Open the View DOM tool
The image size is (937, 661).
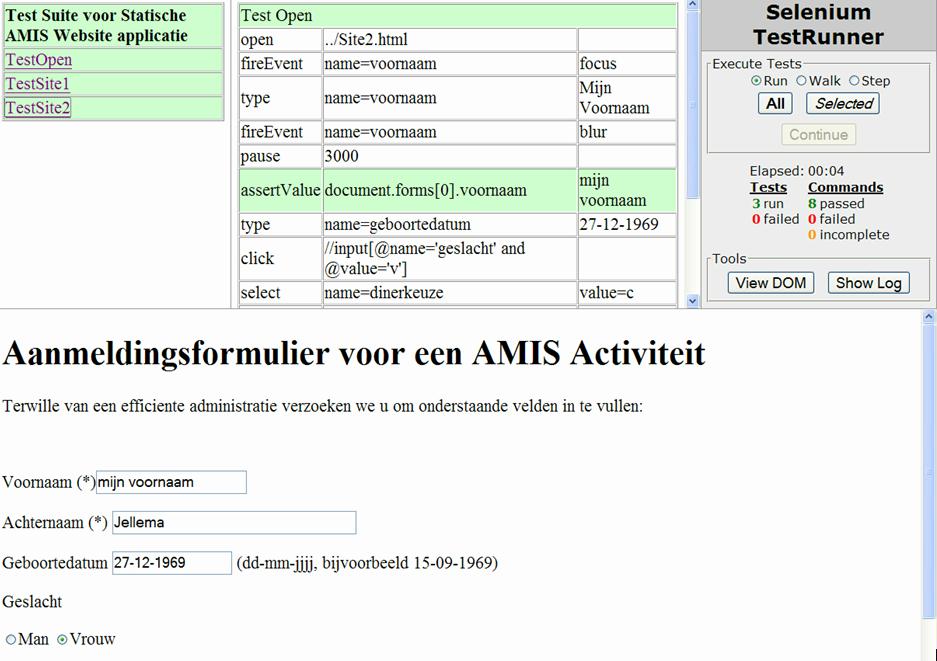[770, 283]
